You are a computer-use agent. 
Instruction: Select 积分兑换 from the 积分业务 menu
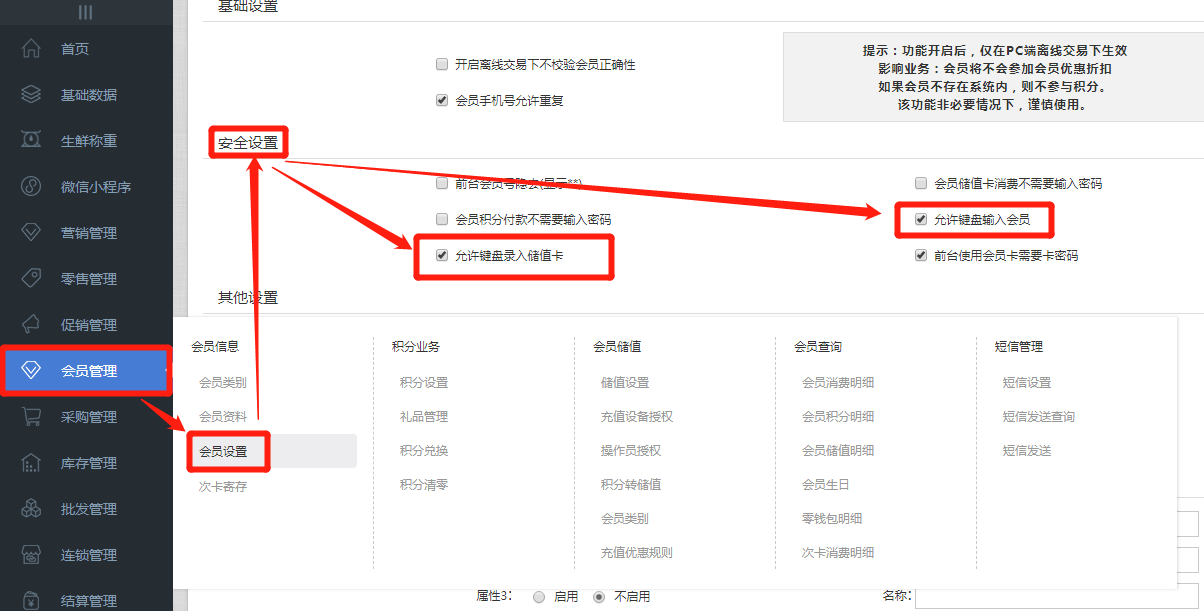click(x=424, y=449)
